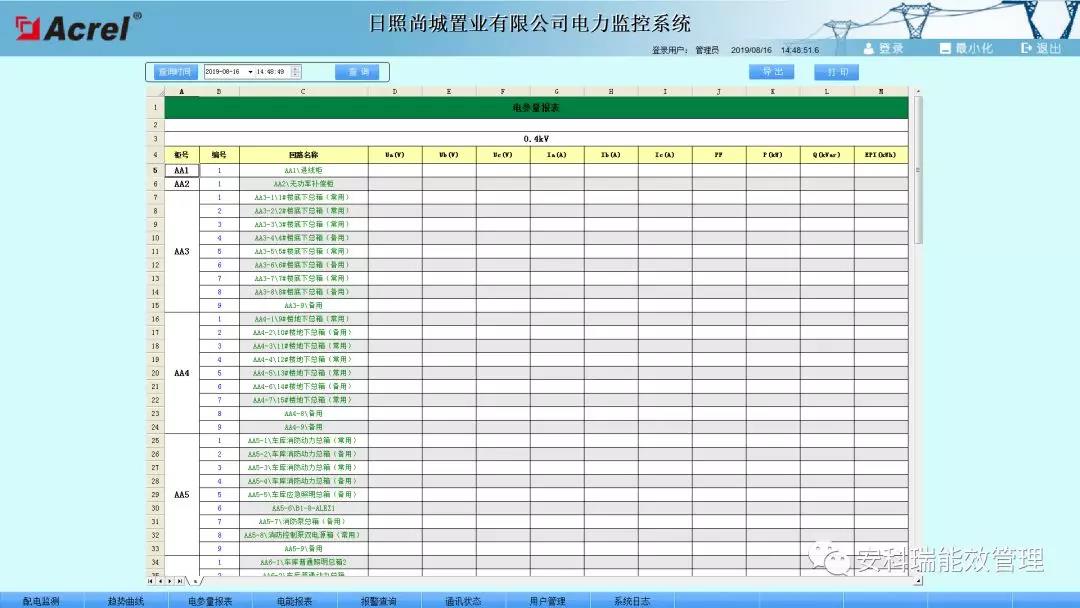
Task: Click the Ua(V) header cell
Action: point(395,155)
